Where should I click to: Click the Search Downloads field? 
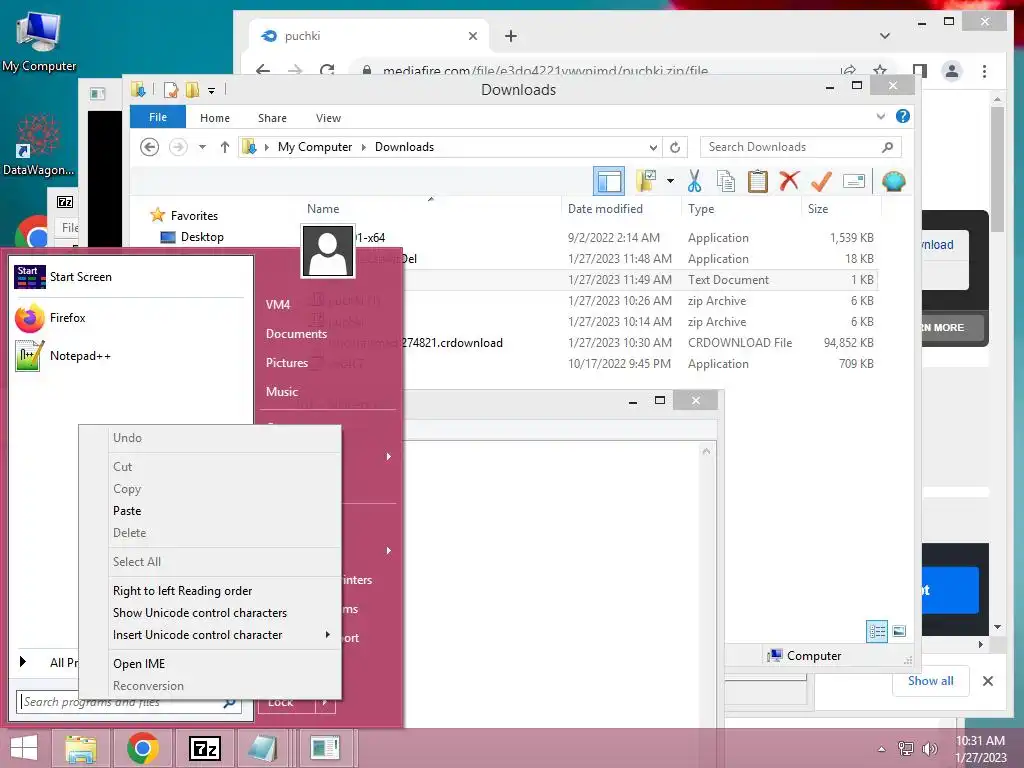click(801, 147)
